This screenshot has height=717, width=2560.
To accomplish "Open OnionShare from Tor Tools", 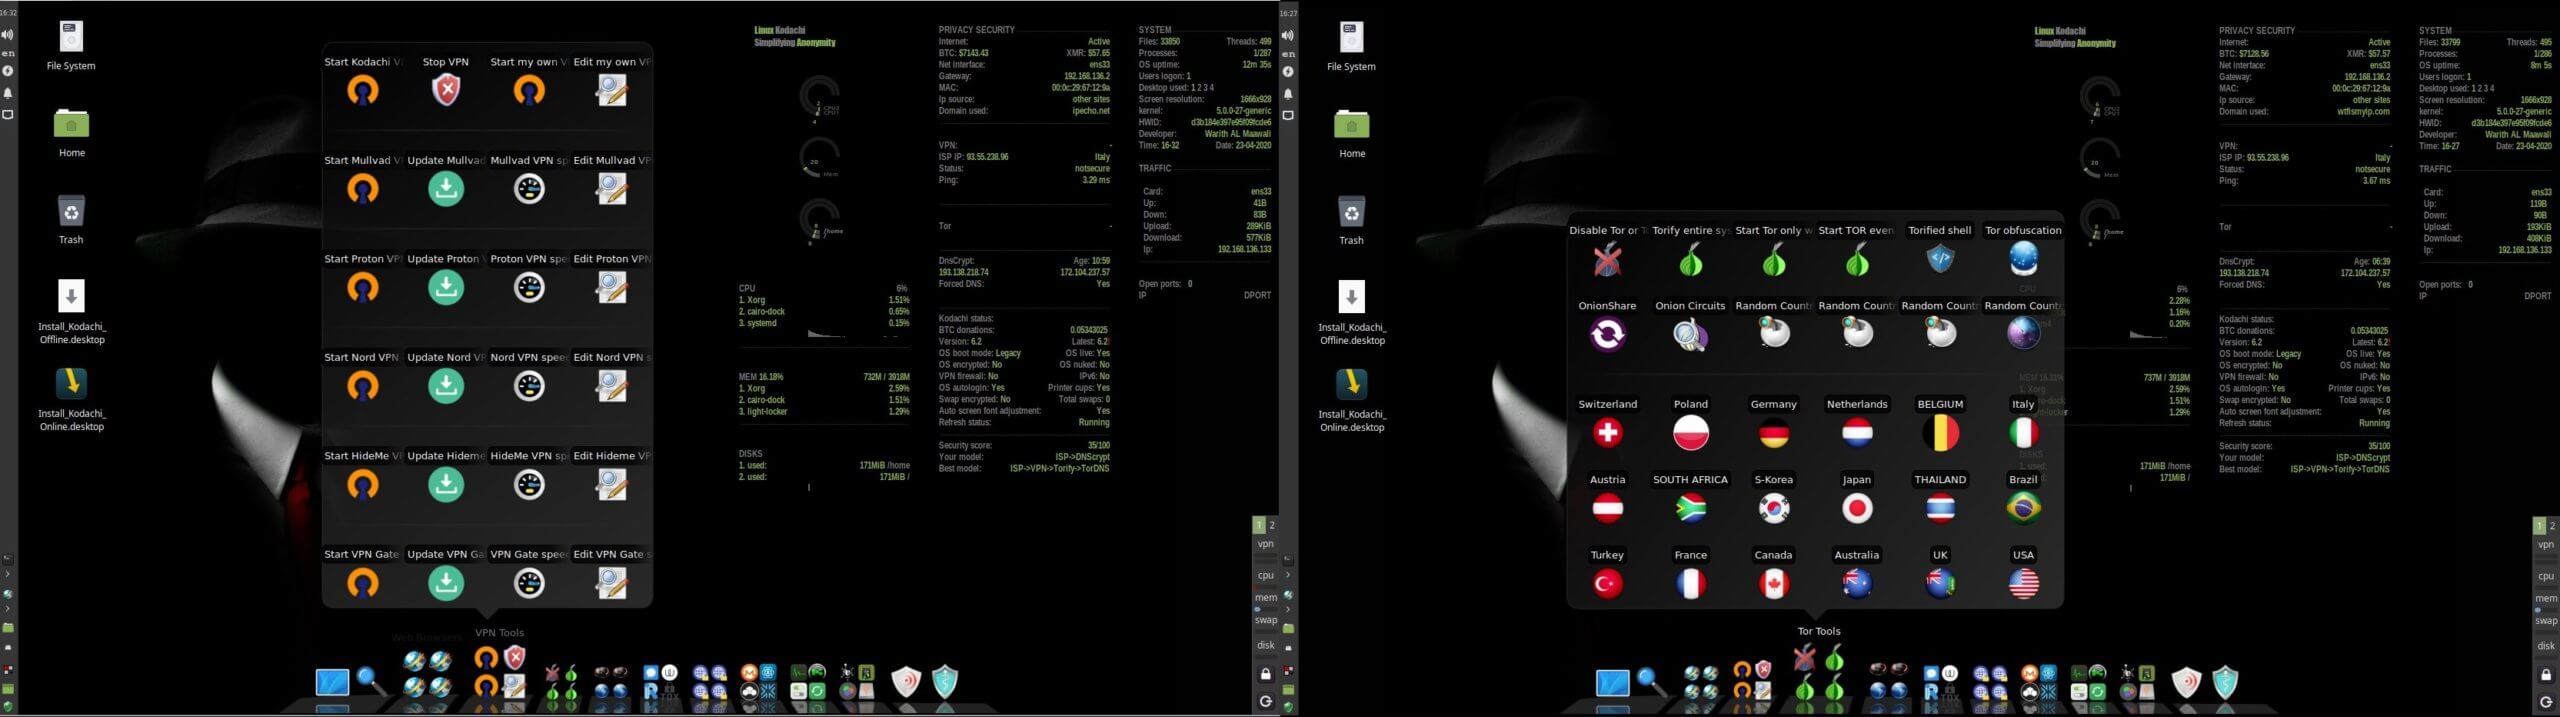I will click(x=1607, y=335).
